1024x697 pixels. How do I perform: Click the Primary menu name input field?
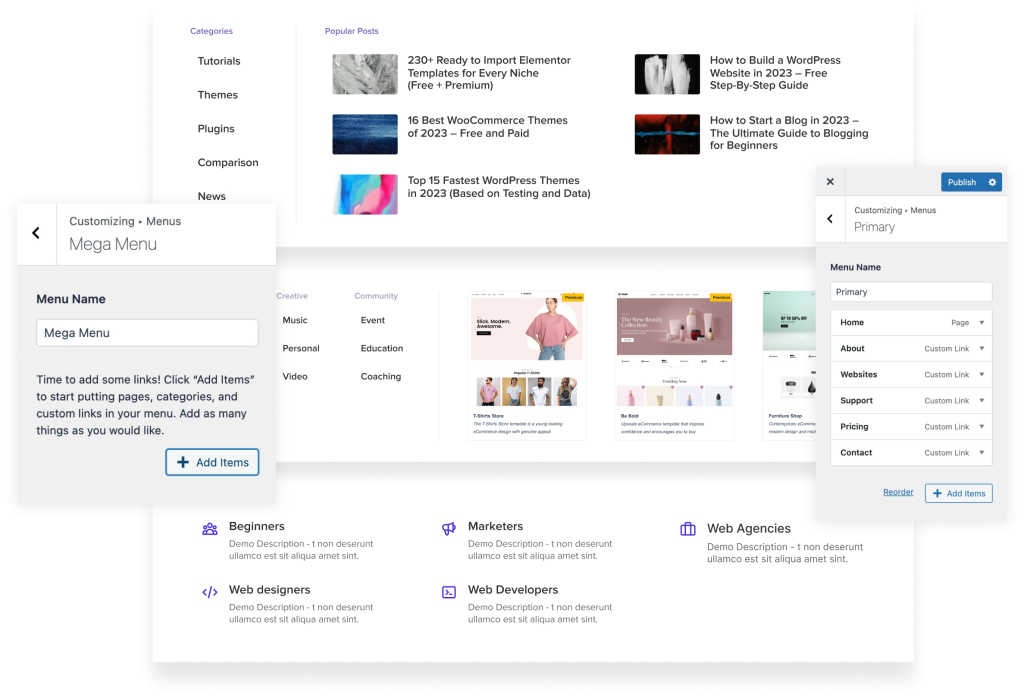tap(911, 292)
